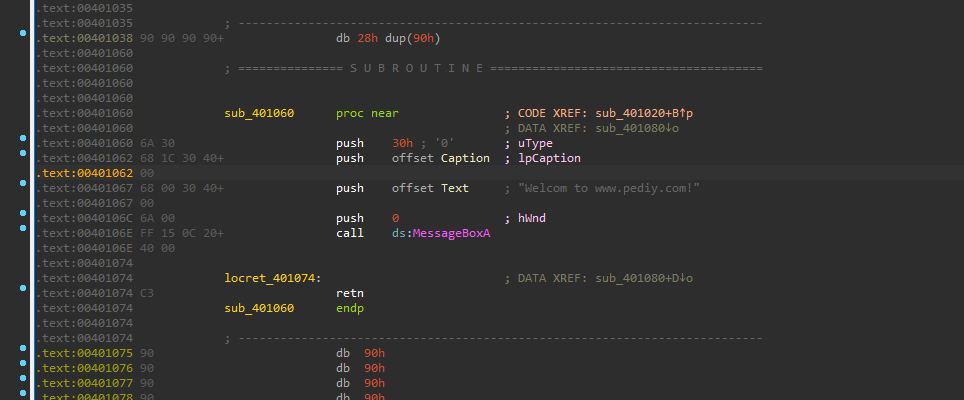The image size is (964, 400).
Task: Click the margin dot at address 00401075
Action: pos(23,353)
